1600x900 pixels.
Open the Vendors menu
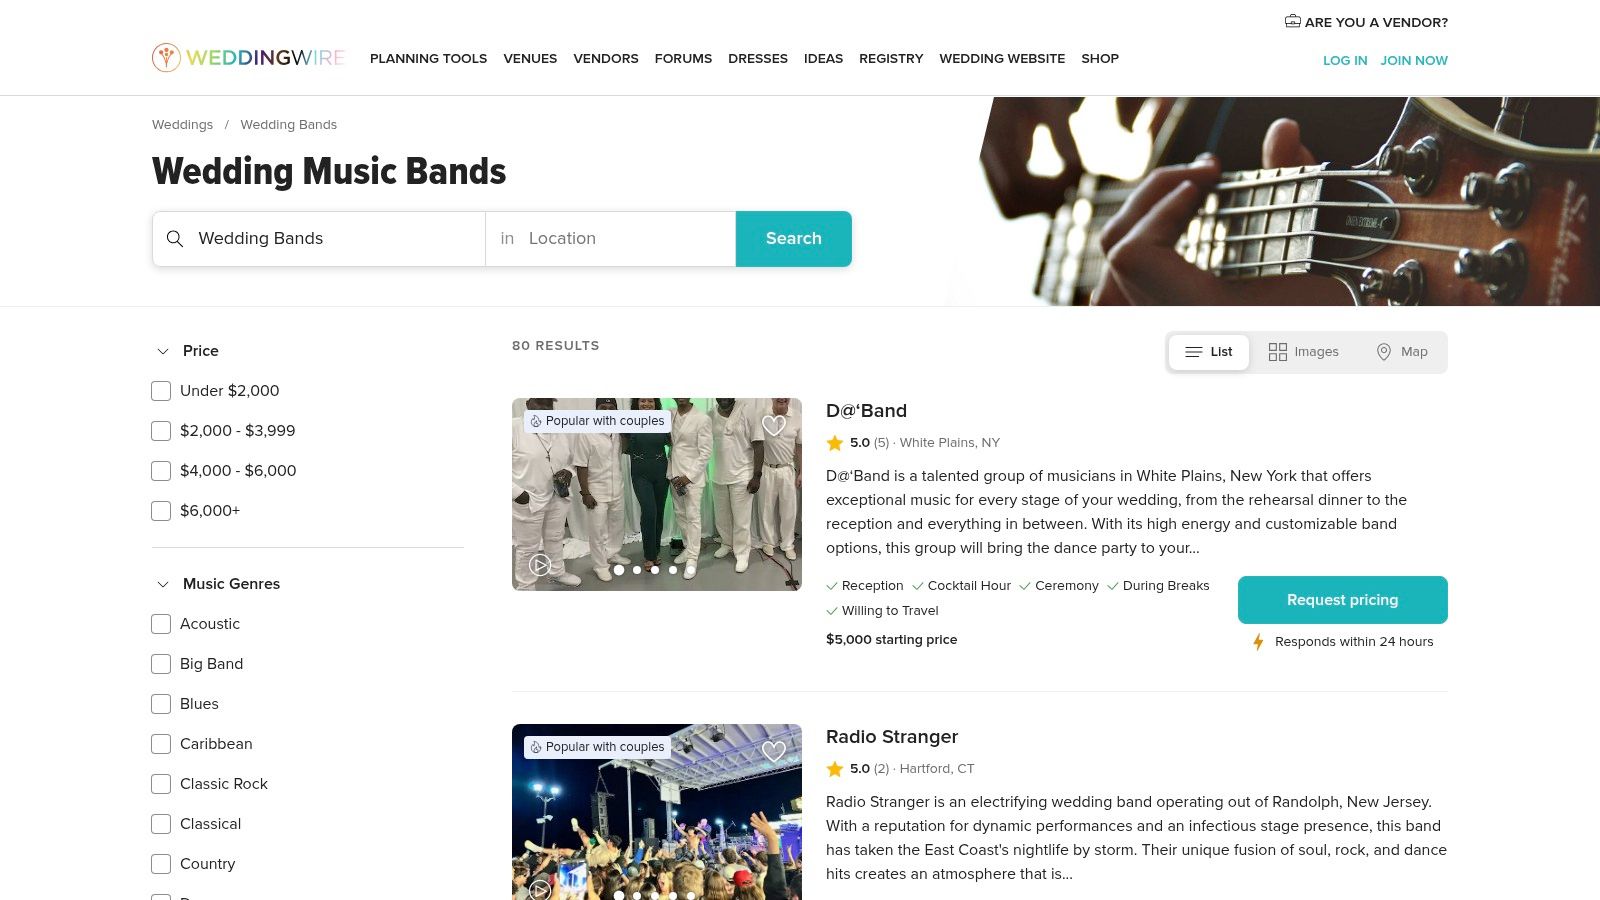tap(606, 59)
